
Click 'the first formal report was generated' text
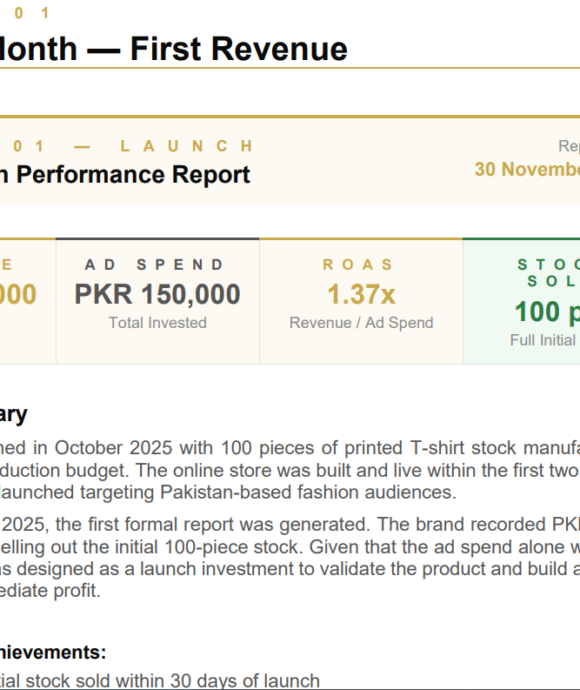click(213, 525)
